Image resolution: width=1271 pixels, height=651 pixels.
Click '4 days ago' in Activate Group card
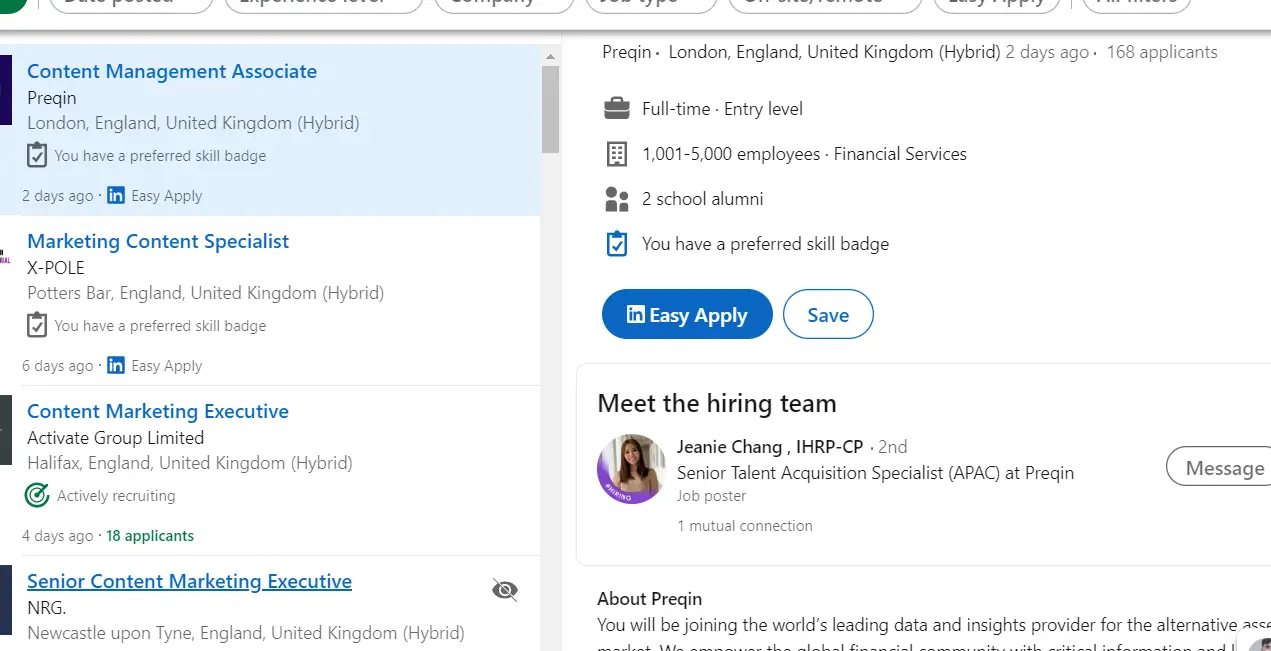58,536
